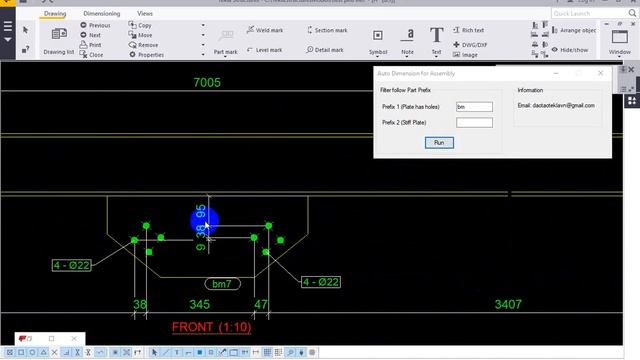Toggle the select-all arrow selection switch
The width and height of the screenshot is (640, 360).
154,352
